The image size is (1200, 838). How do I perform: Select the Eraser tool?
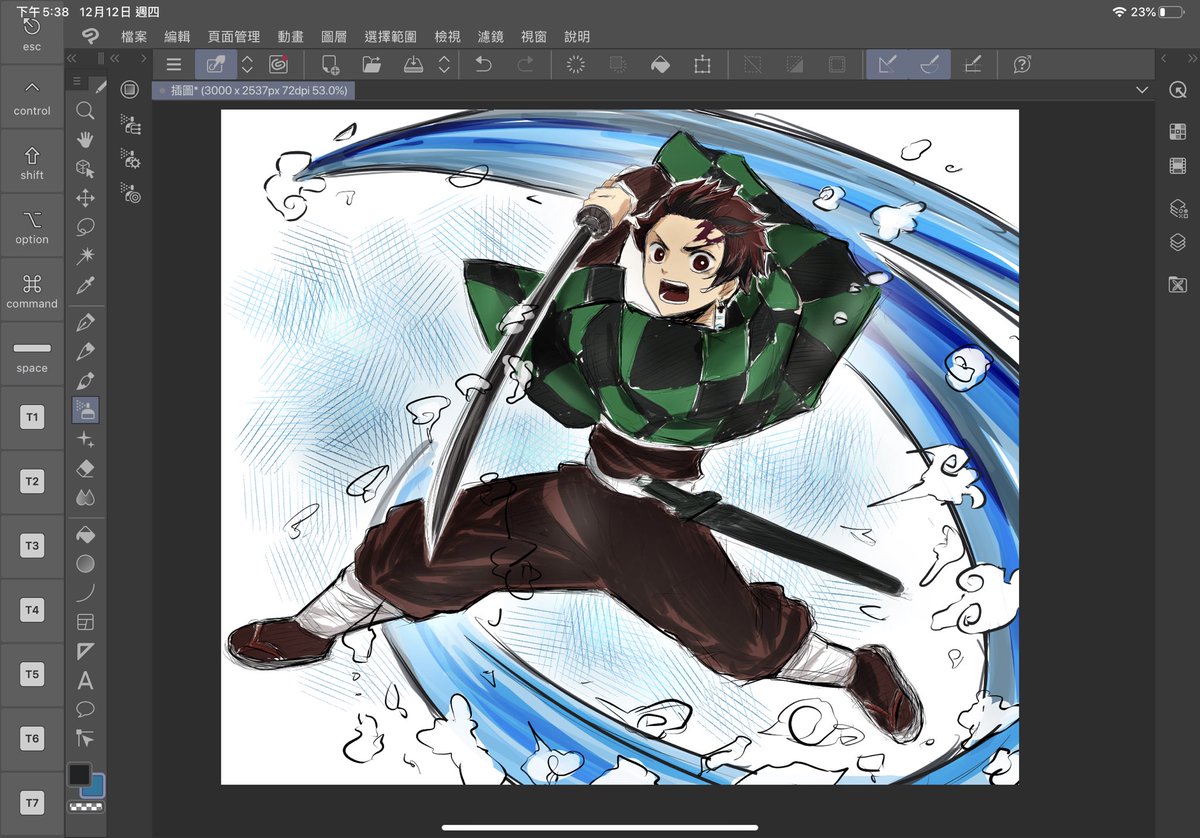tap(86, 468)
